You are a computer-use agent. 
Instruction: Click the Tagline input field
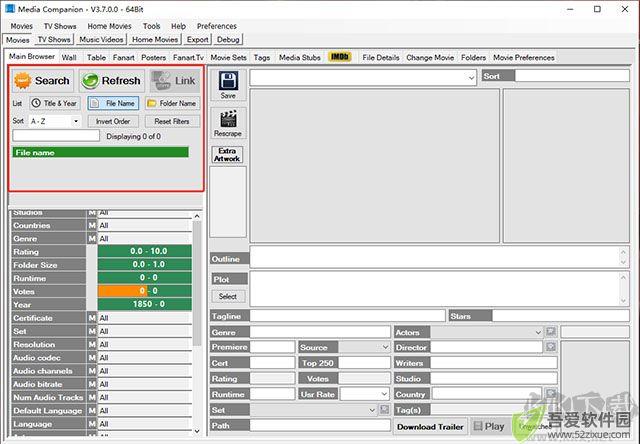click(x=347, y=316)
